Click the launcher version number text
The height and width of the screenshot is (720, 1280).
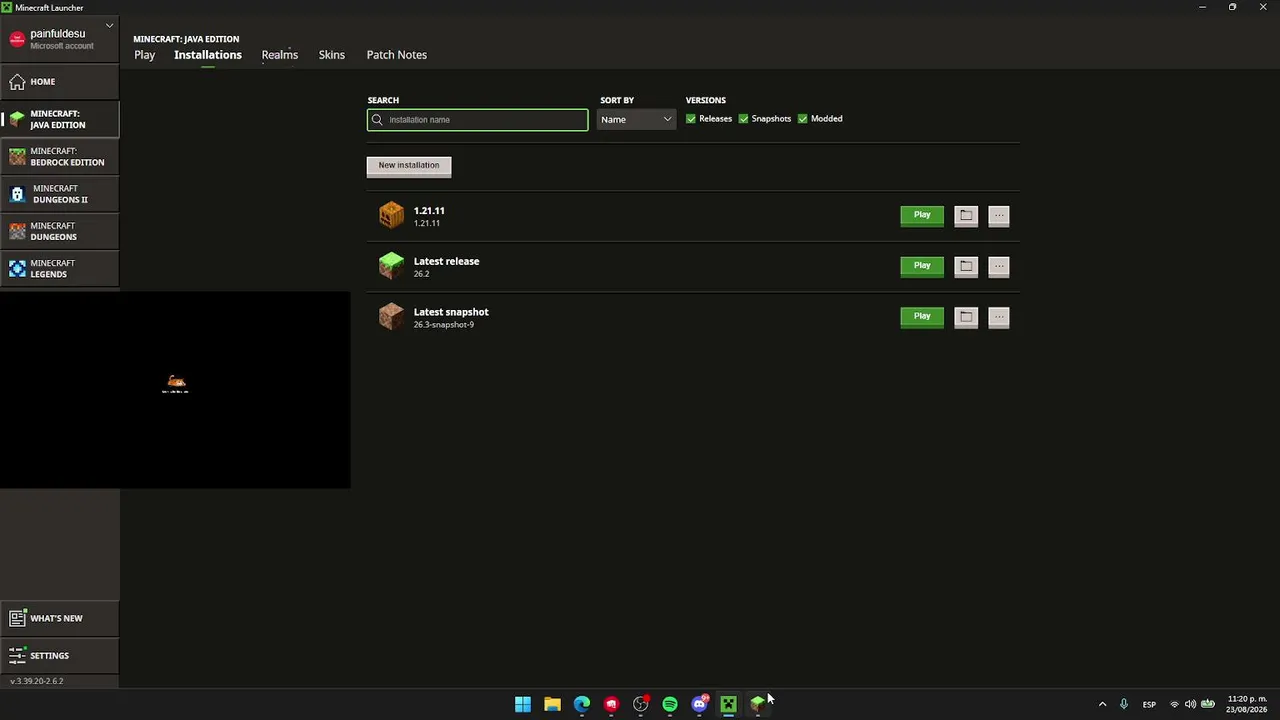(x=37, y=681)
